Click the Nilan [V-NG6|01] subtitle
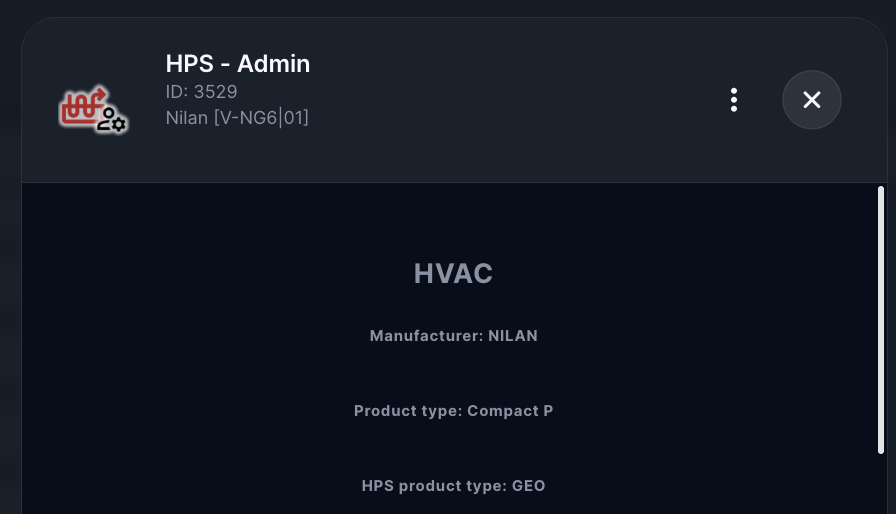The height and width of the screenshot is (514, 896). 237,118
